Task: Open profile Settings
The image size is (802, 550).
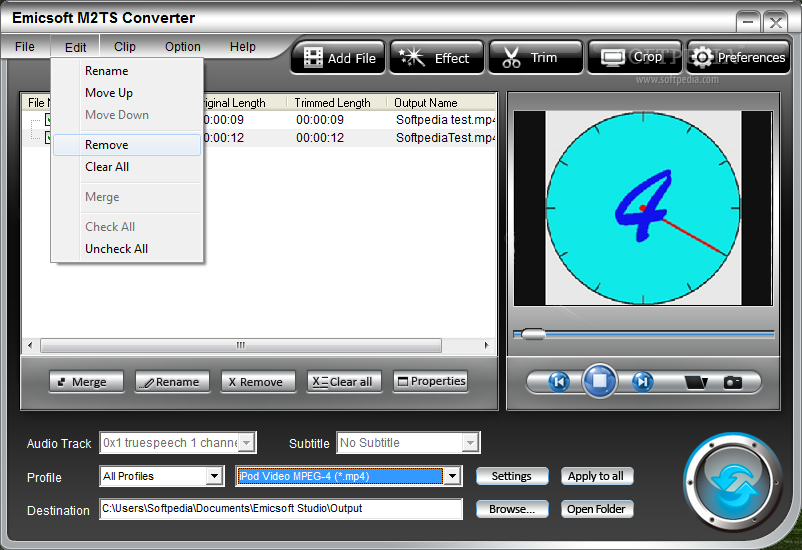Action: pyautogui.click(x=512, y=476)
